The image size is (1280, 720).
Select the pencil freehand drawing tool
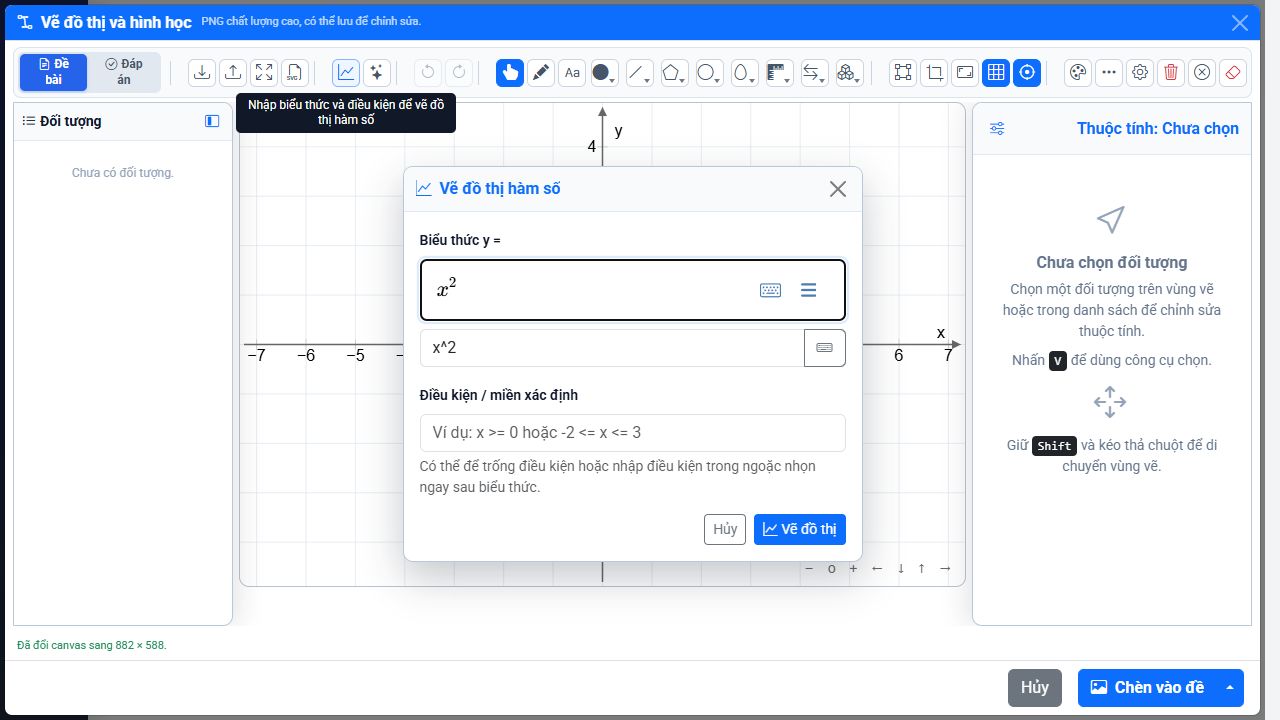tap(541, 72)
